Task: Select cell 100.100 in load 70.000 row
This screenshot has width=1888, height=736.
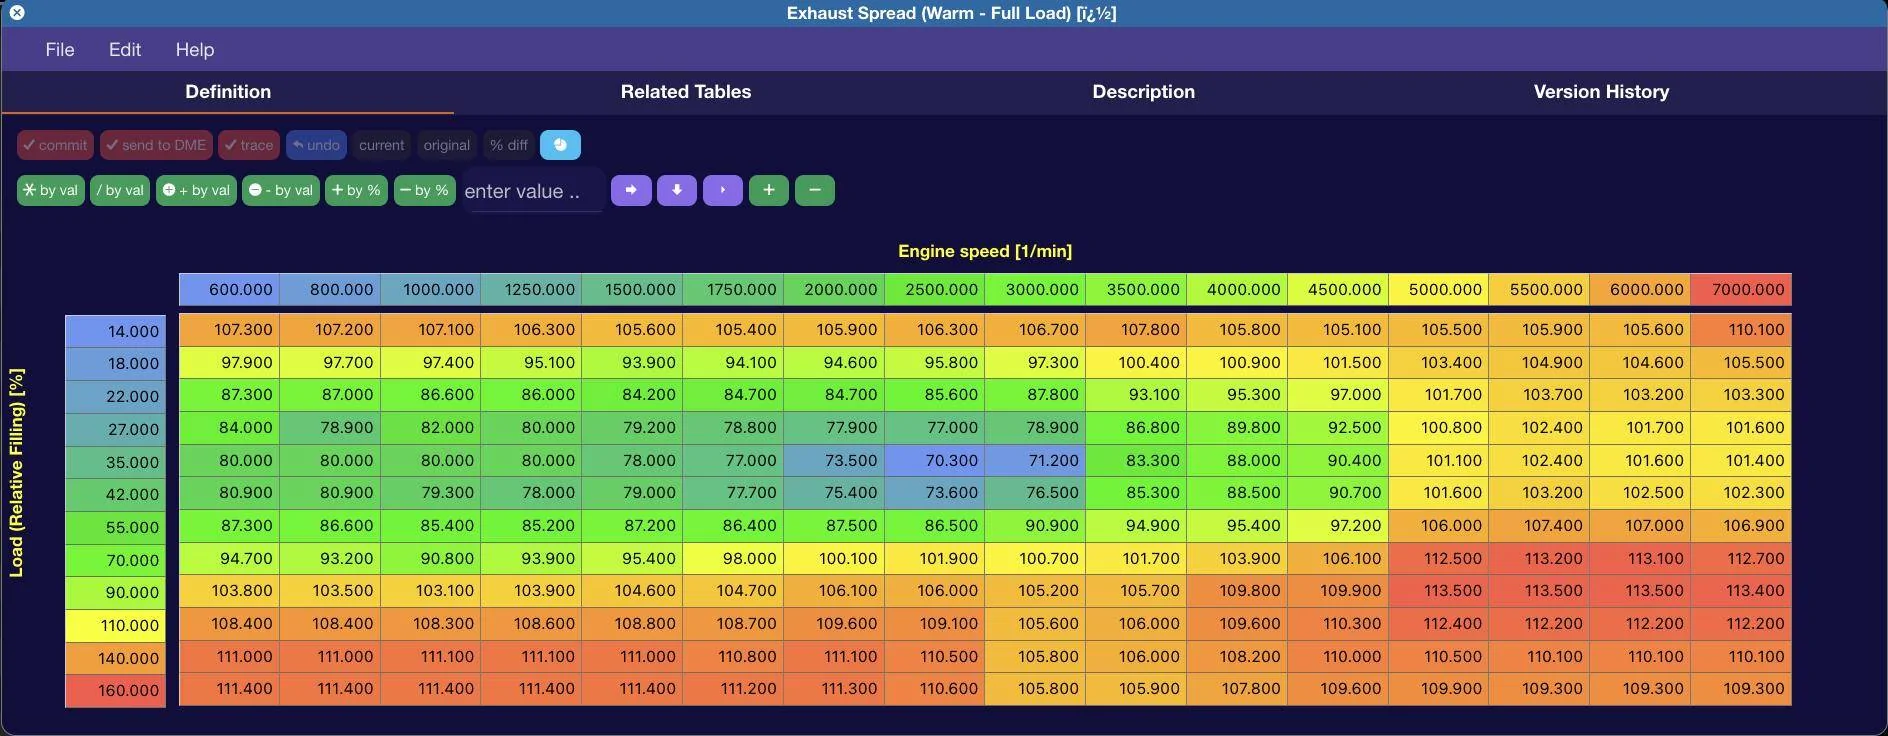Action: tap(834, 558)
